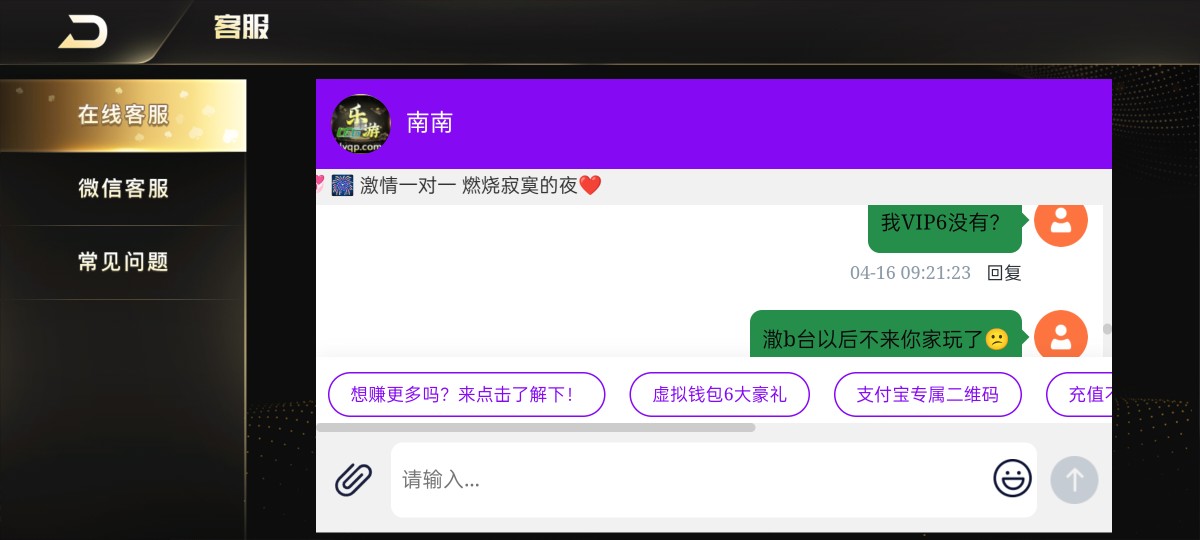This screenshot has height=540, width=1200.
Task: Open the 常见问题 tab
Action: coord(123,262)
